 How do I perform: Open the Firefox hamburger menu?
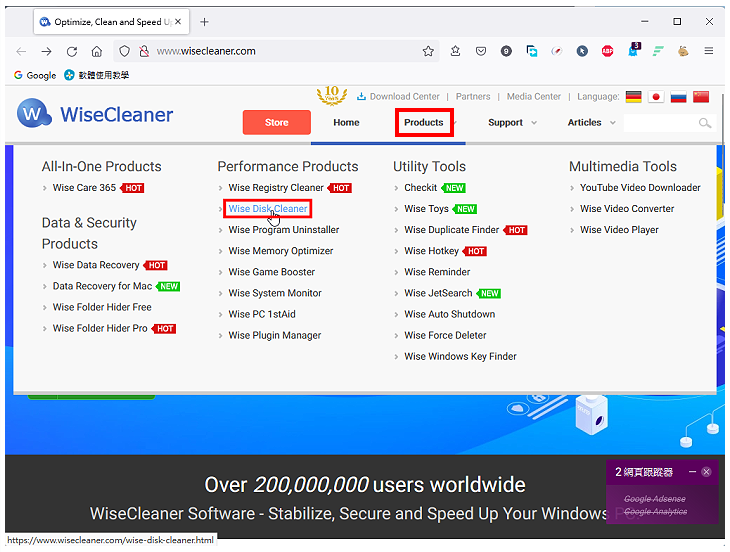[709, 51]
